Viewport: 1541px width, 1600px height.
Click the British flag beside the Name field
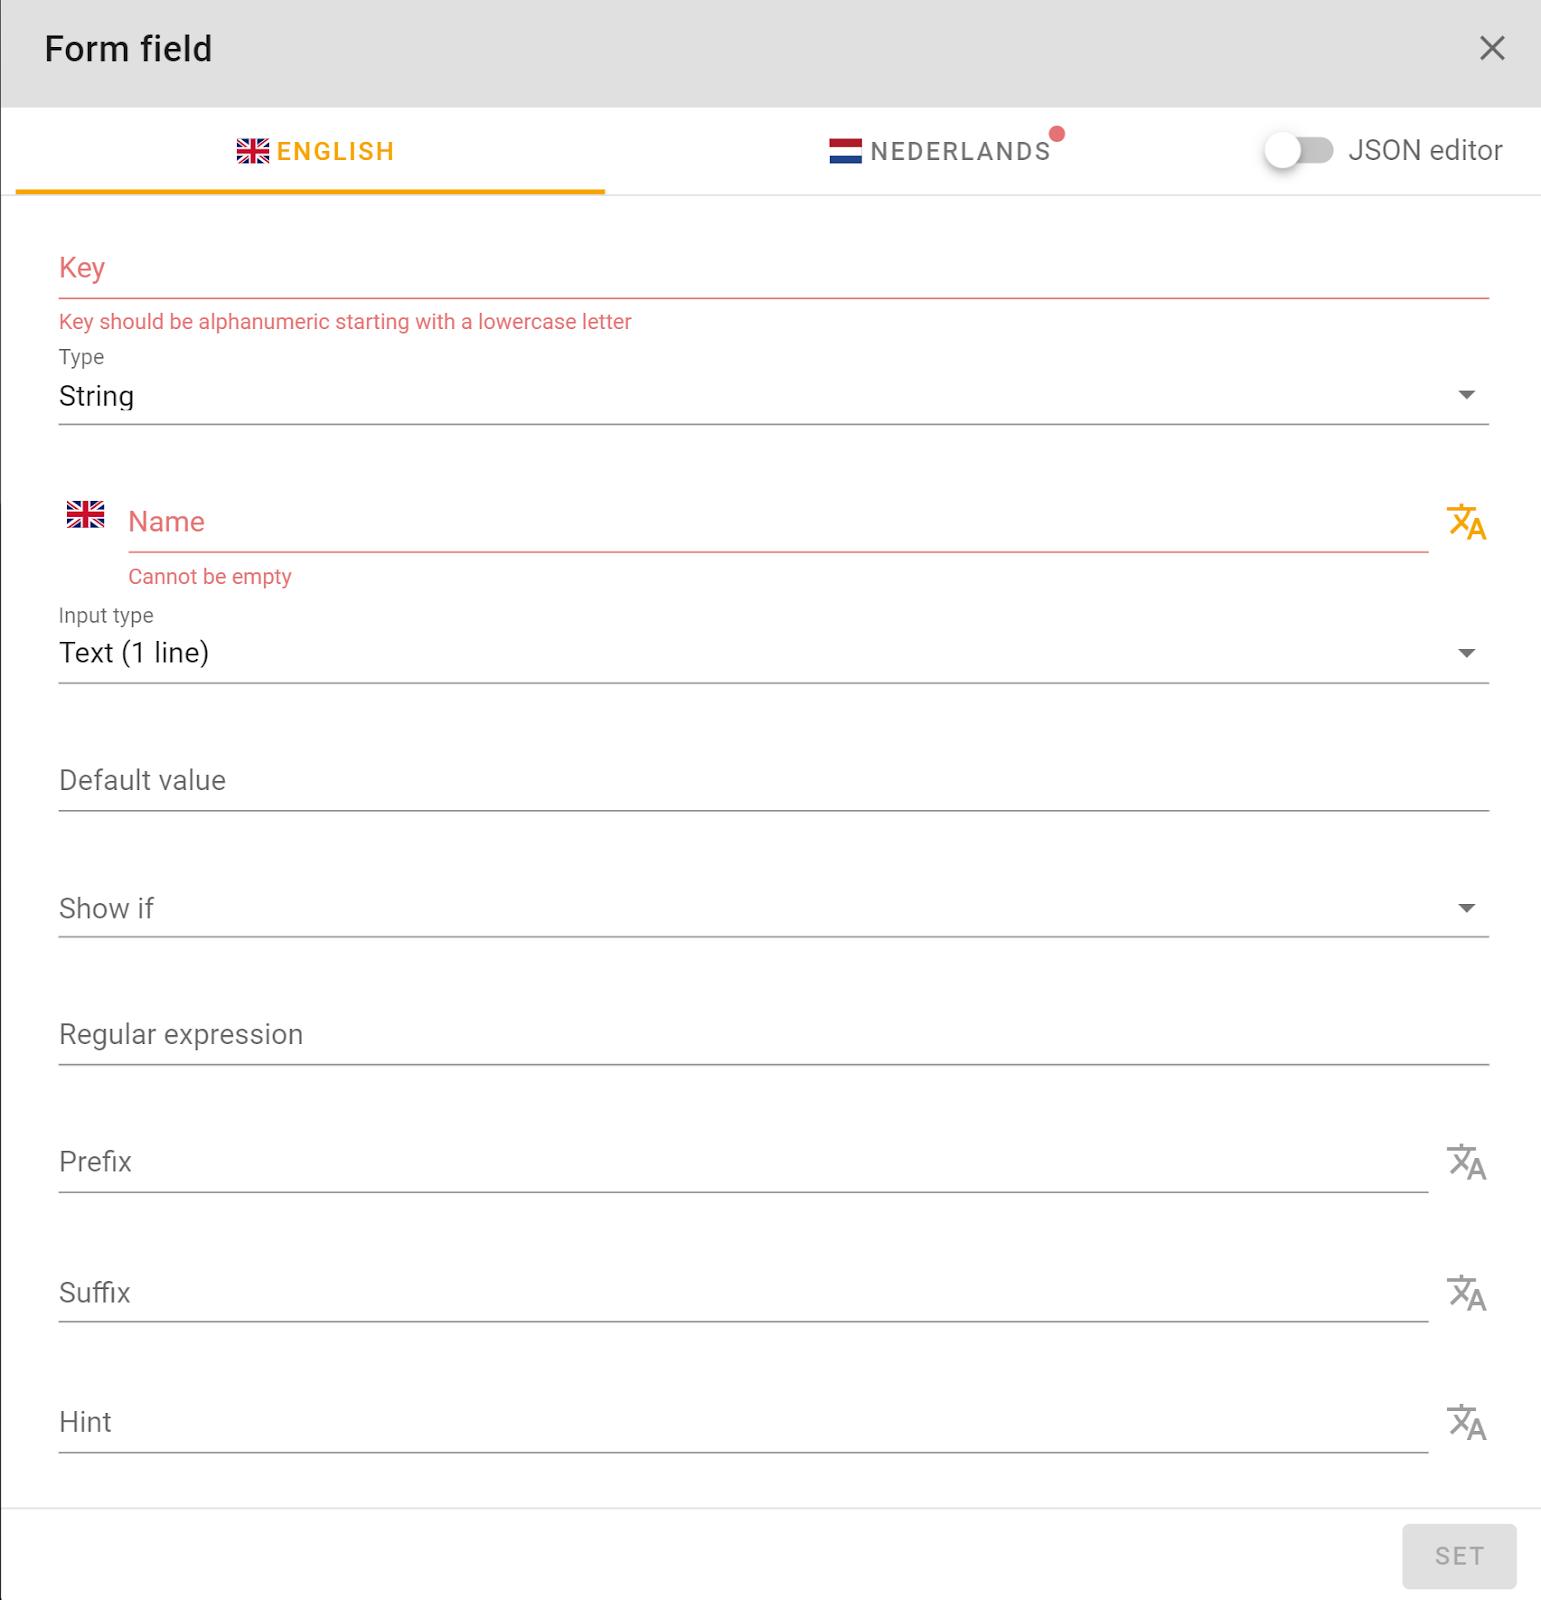point(84,514)
